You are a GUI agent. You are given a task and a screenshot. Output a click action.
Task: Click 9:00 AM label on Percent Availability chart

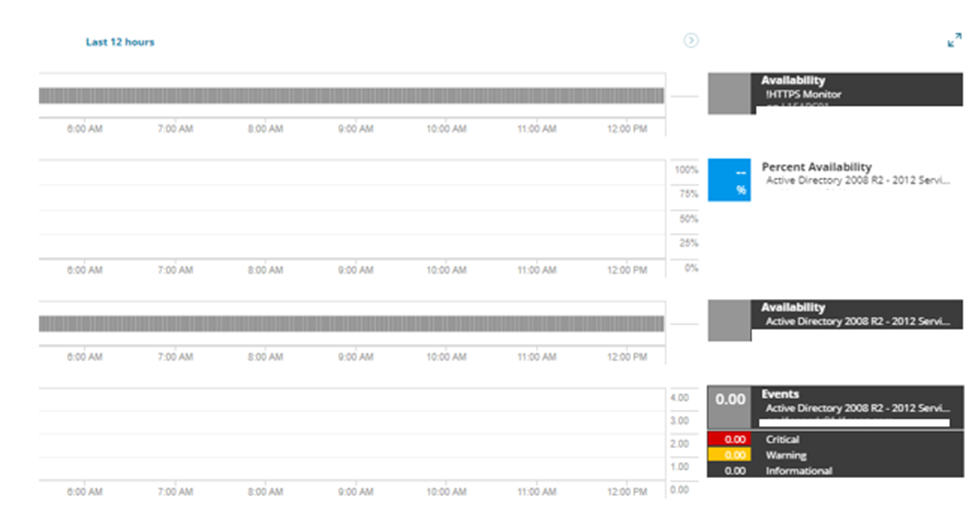[x=356, y=270]
